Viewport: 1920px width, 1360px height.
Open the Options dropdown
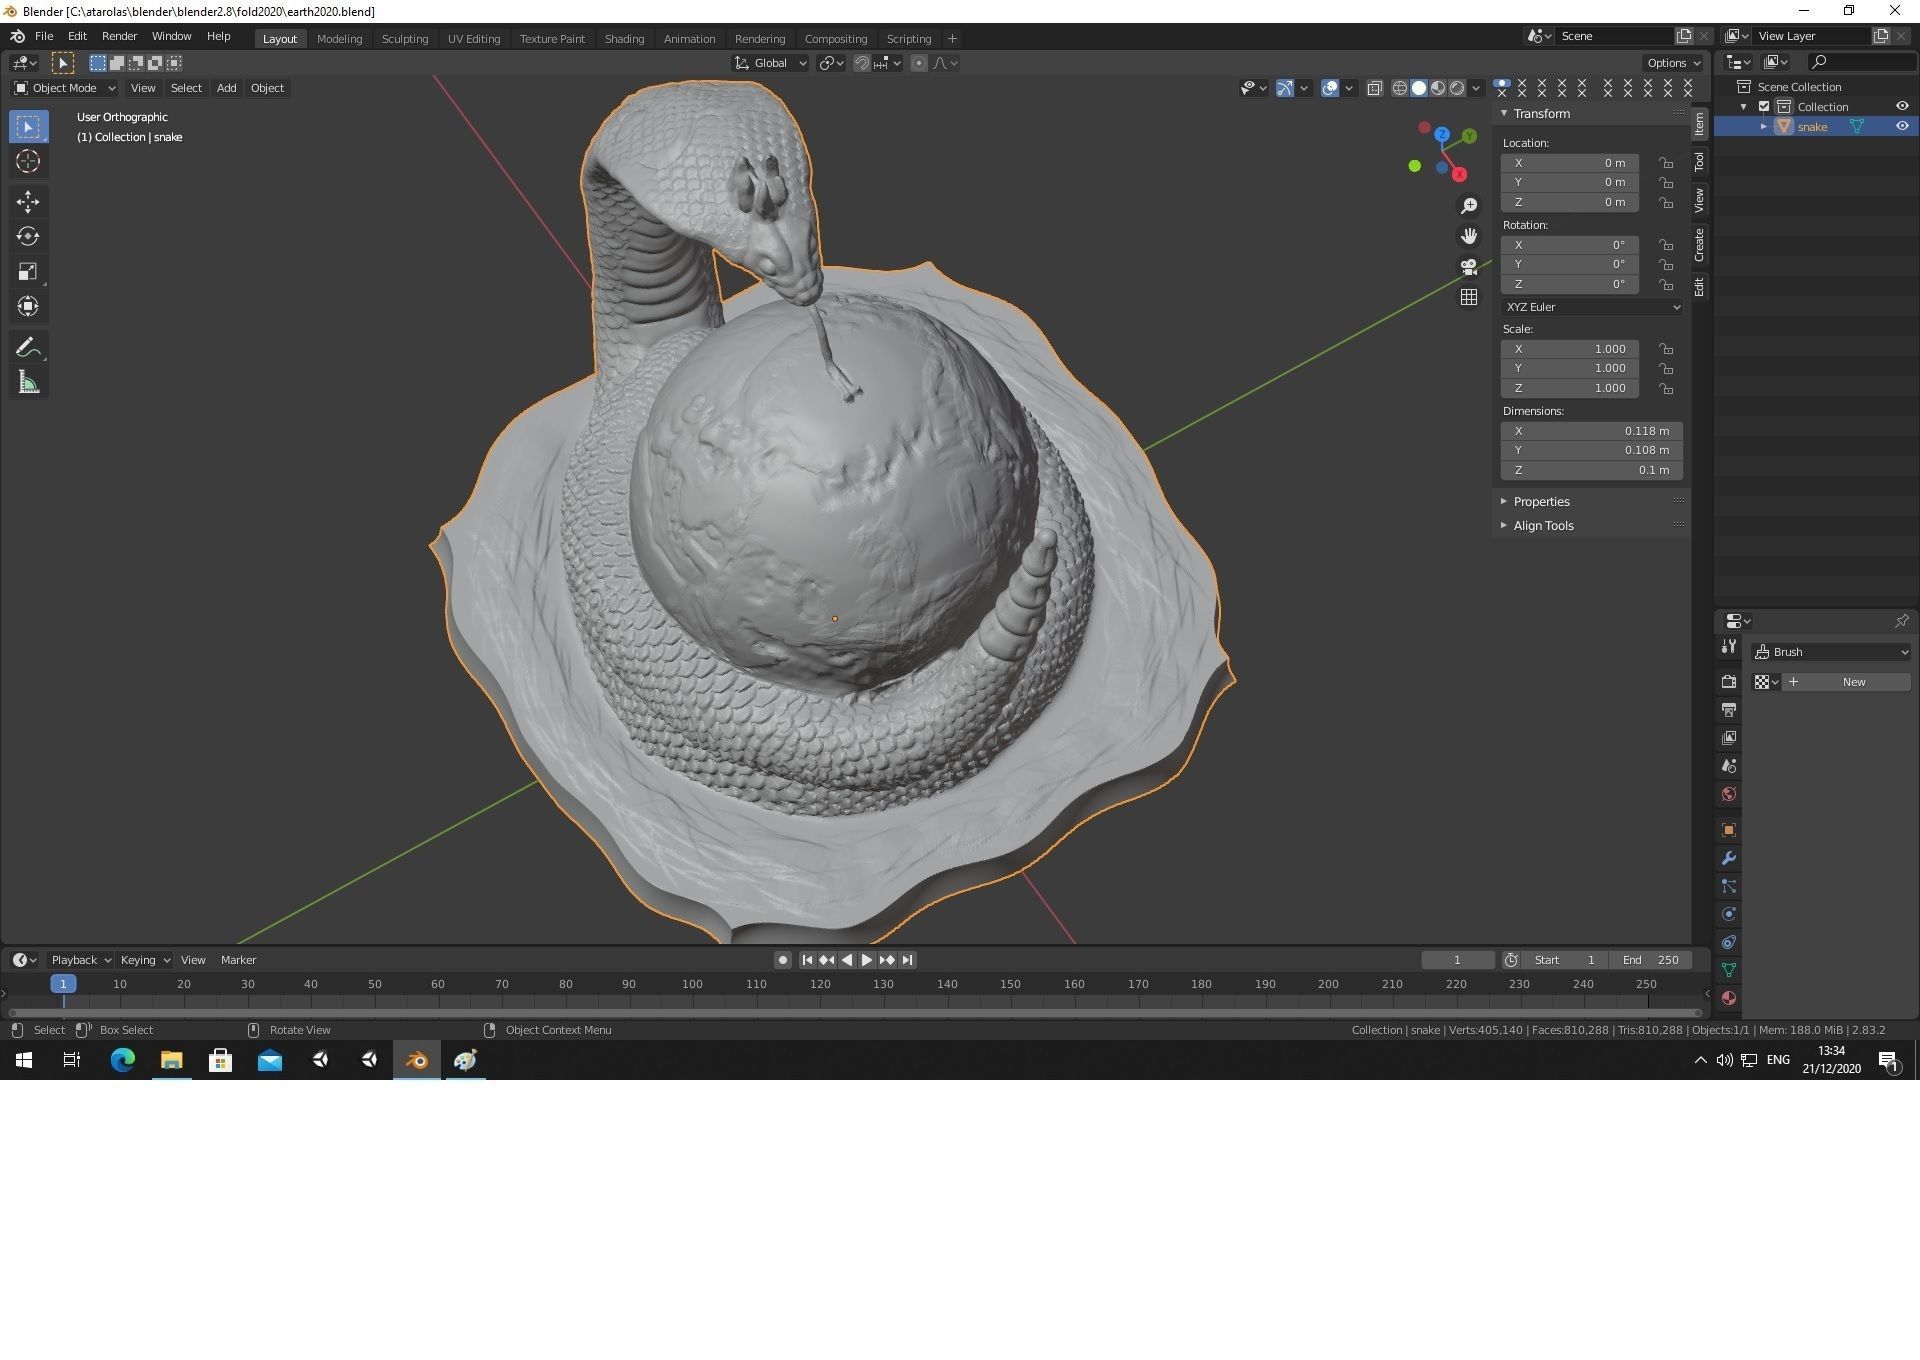click(x=1673, y=63)
